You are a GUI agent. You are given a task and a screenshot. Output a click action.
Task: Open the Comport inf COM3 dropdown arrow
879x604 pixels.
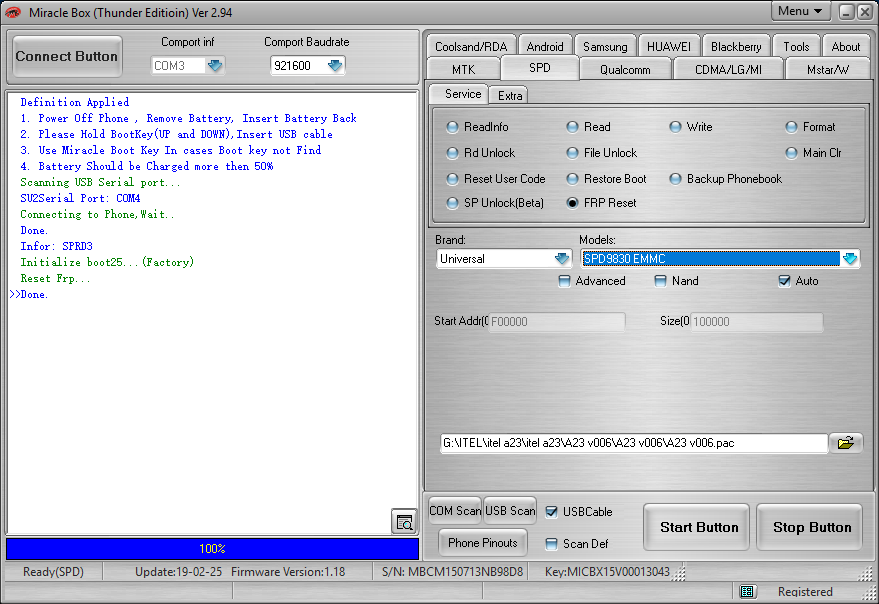coord(215,66)
